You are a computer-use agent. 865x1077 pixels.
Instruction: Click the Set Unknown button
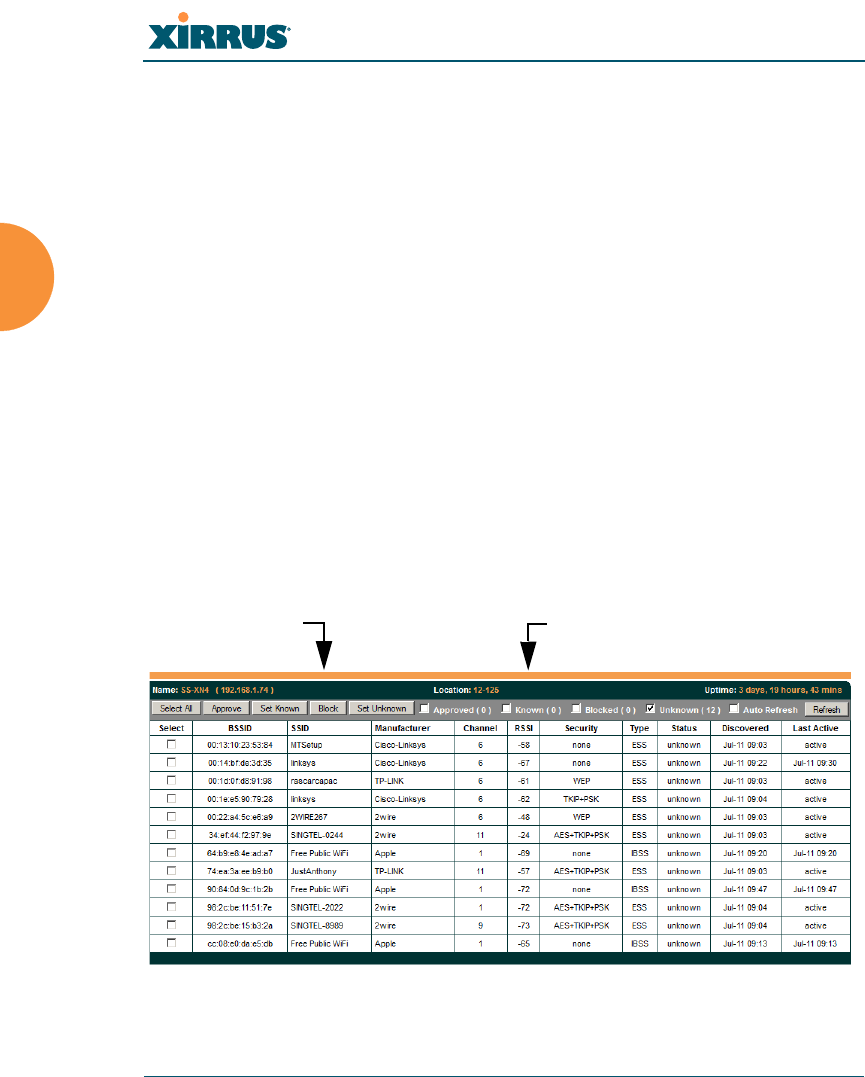[381, 709]
